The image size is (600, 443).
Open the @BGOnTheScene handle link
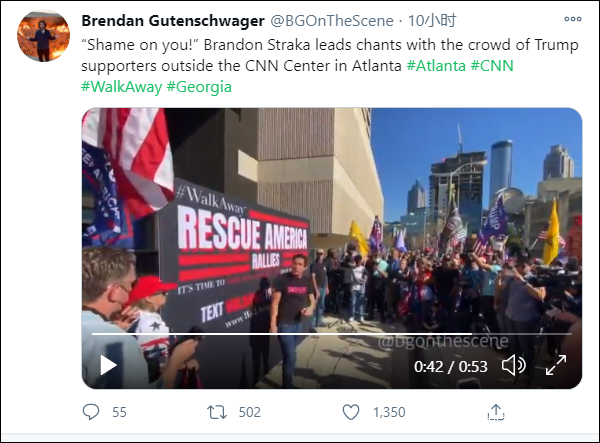332,21
